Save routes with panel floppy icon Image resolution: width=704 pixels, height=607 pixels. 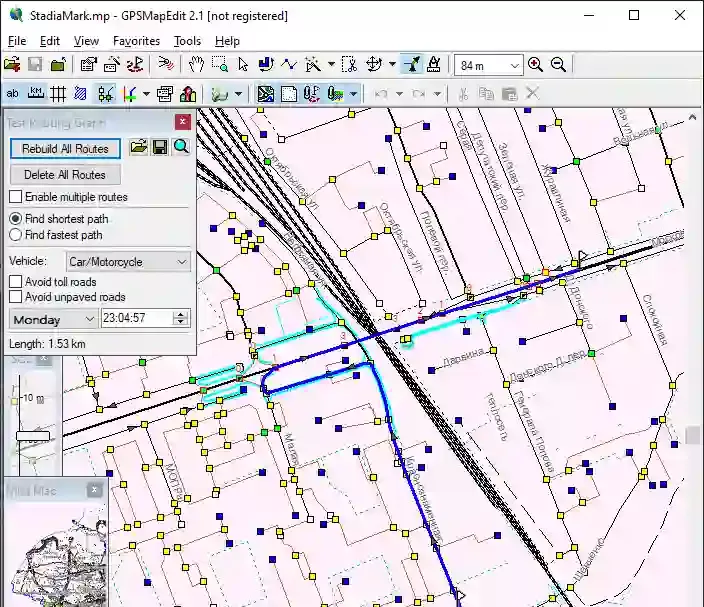pos(160,147)
